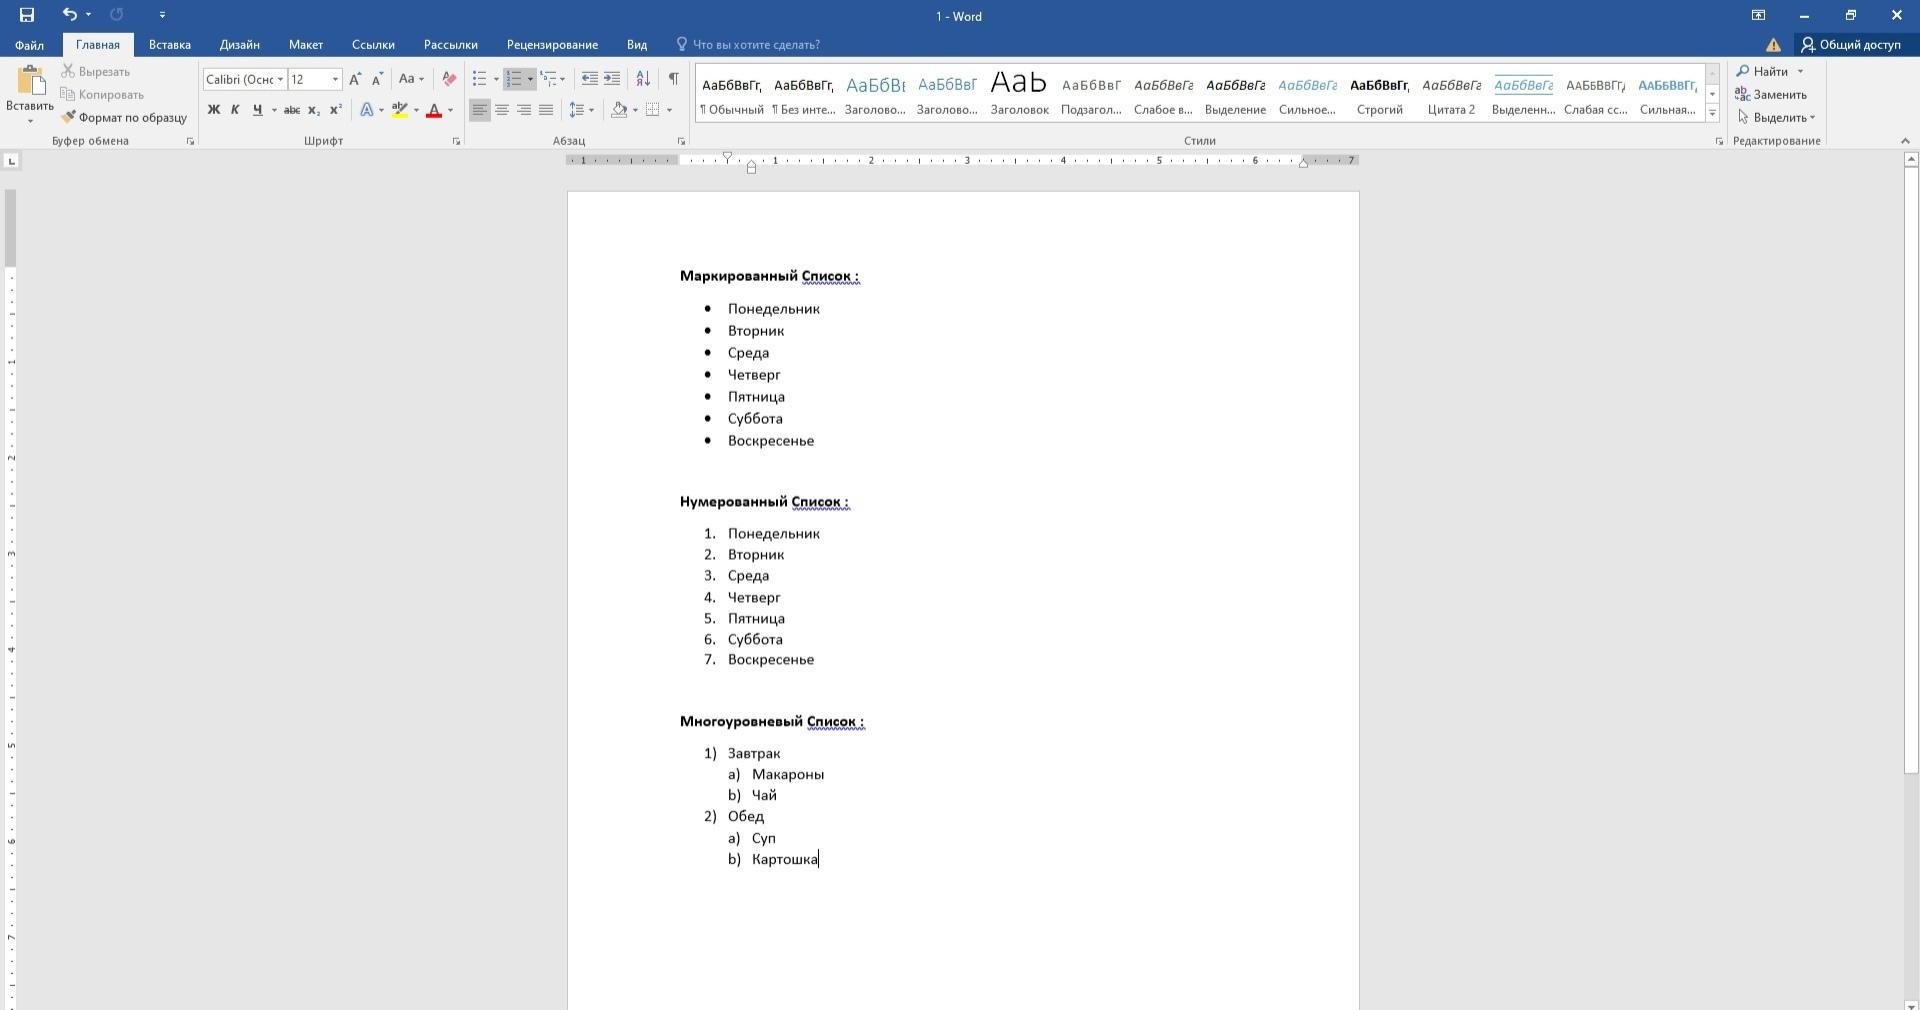Toggle strikethrough formatting
Image resolution: width=1920 pixels, height=1010 pixels.
click(292, 110)
